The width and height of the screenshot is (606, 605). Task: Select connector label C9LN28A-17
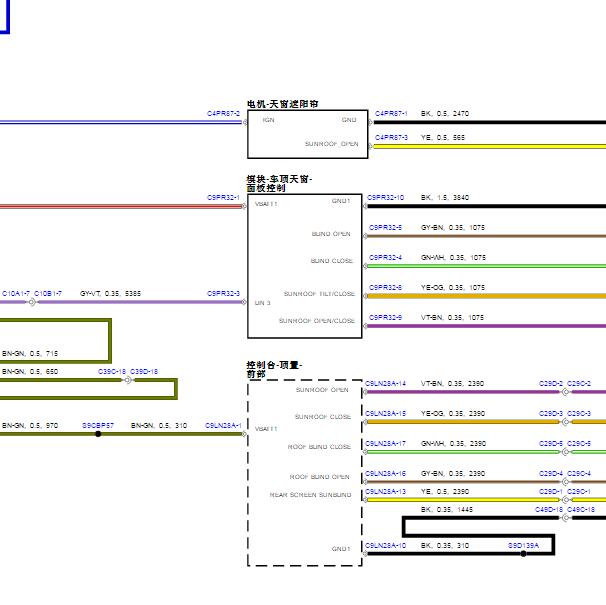385,444
